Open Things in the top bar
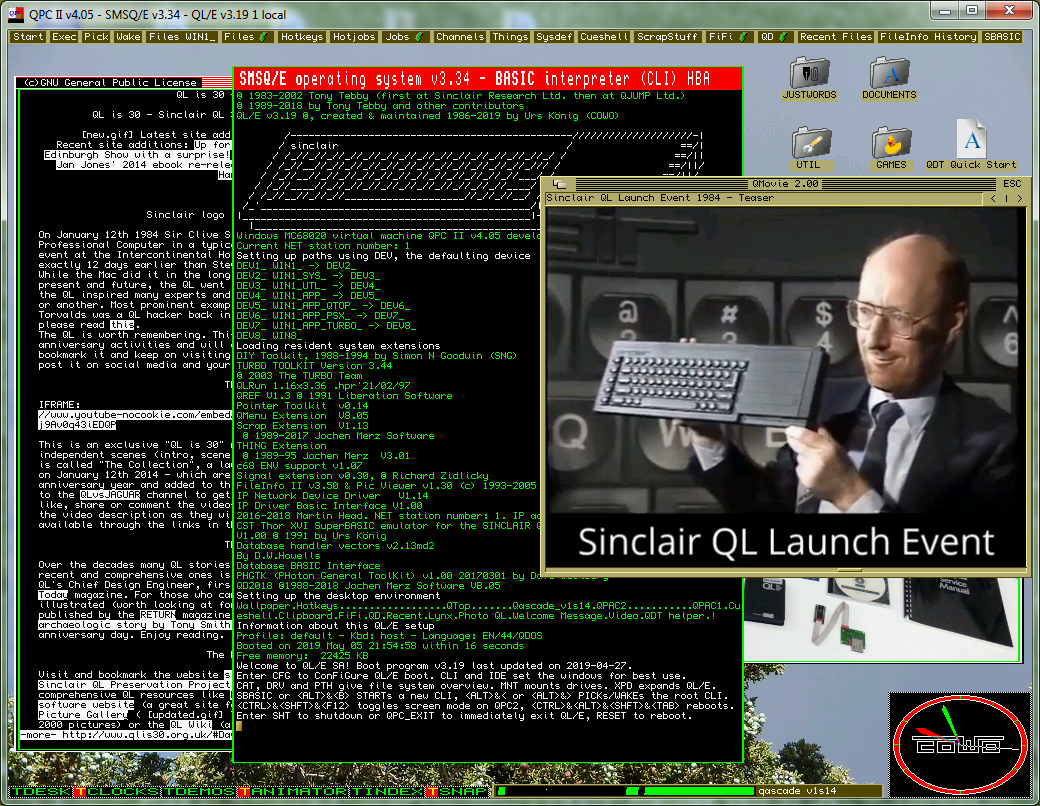This screenshot has width=1040, height=806. [510, 37]
